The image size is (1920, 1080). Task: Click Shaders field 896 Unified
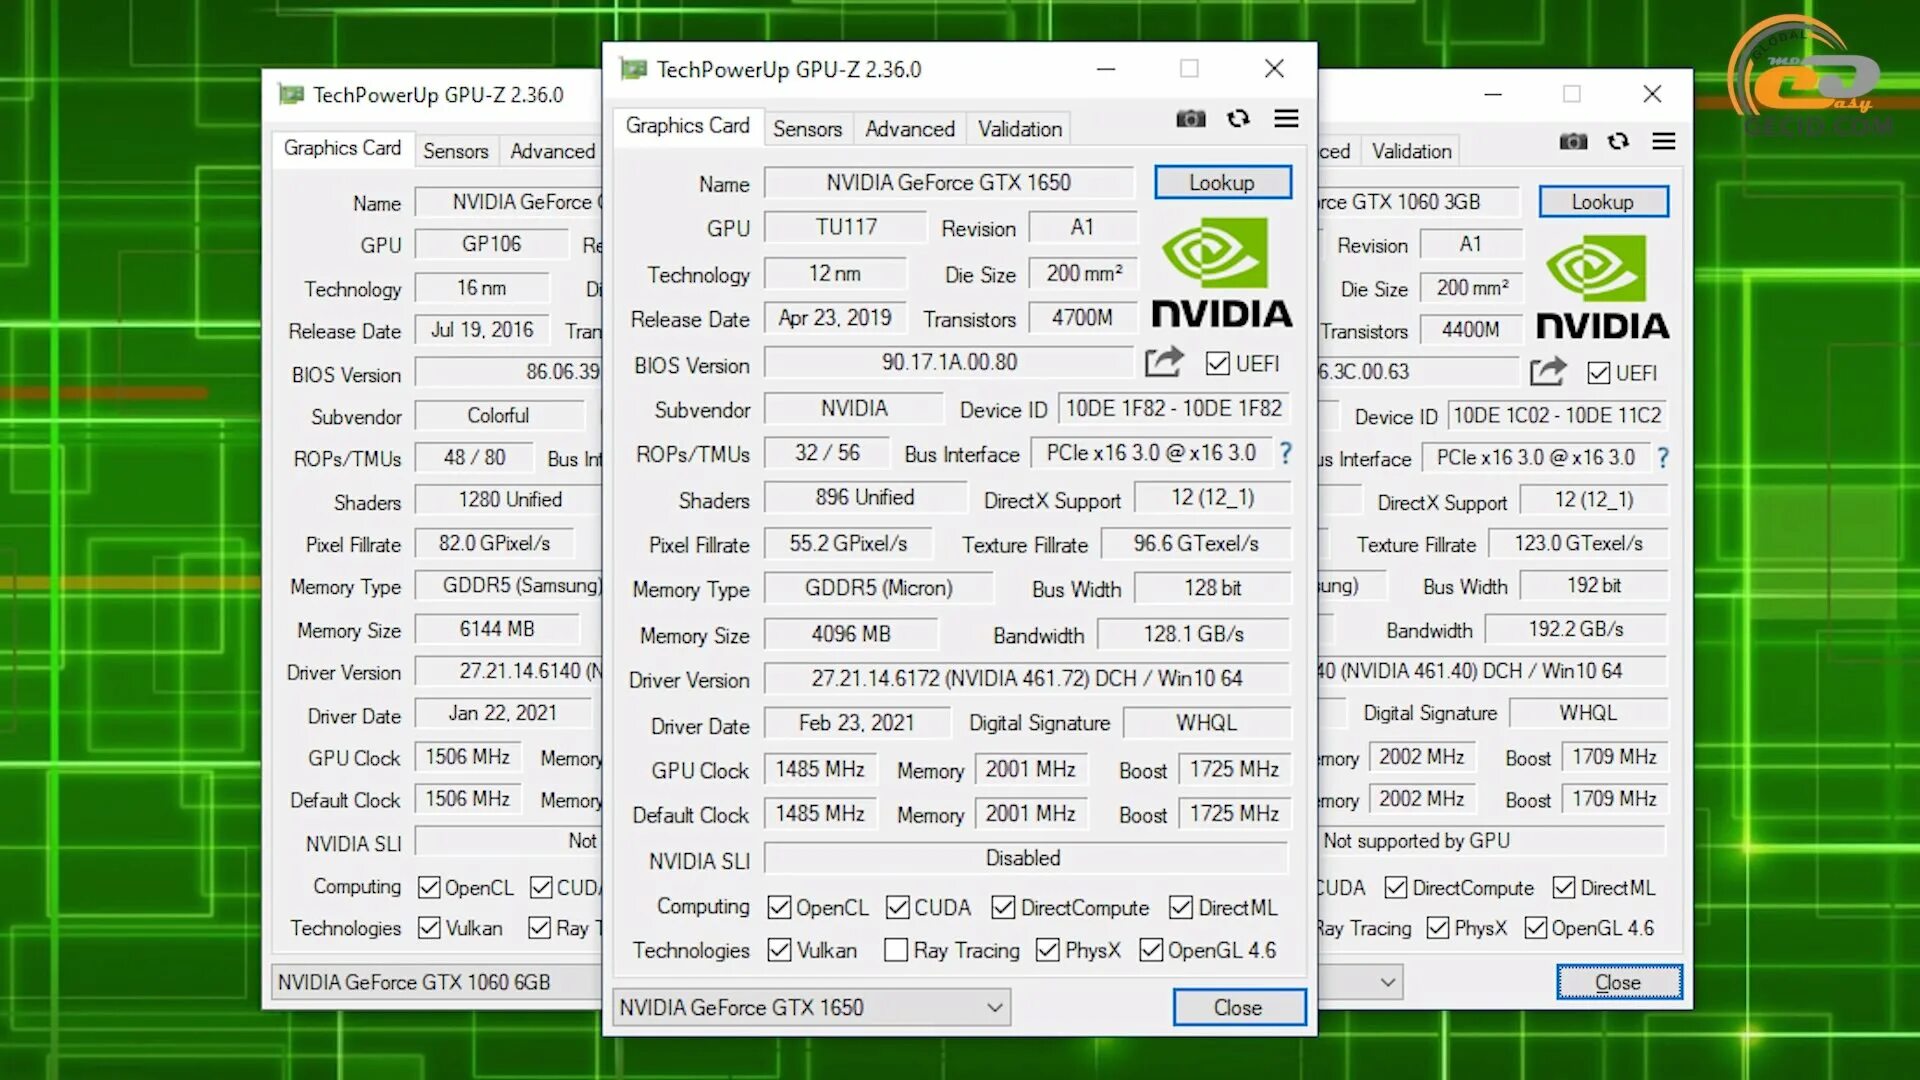click(865, 497)
